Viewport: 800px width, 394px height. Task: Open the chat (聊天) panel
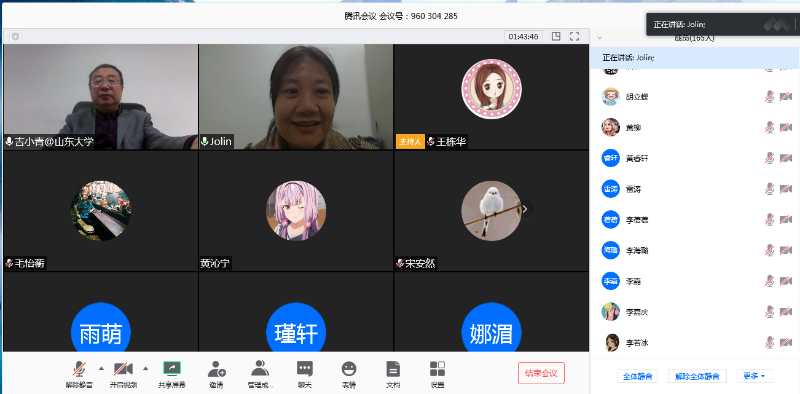point(305,375)
